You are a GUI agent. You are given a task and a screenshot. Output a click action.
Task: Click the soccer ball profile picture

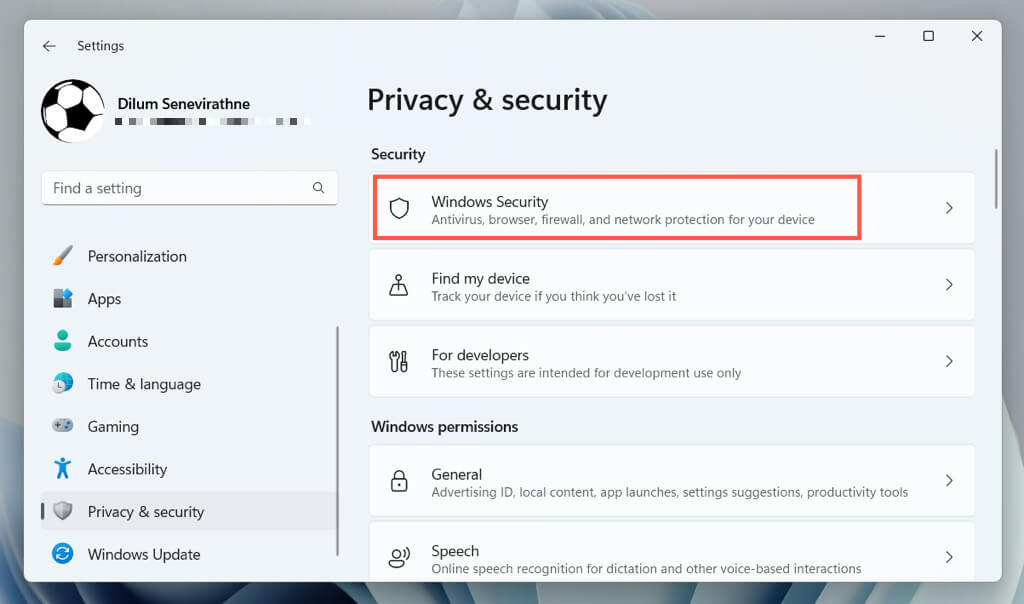click(73, 111)
